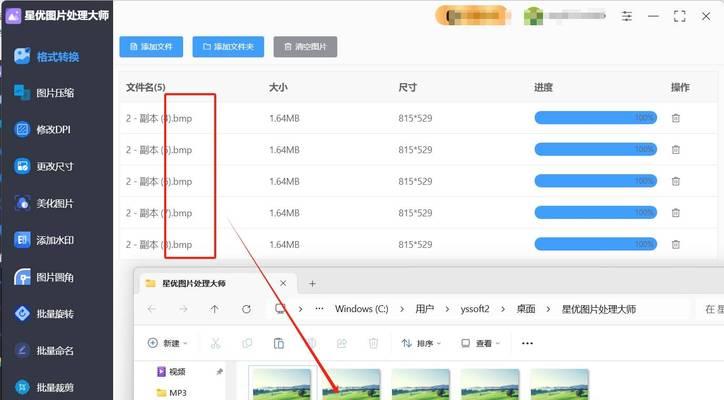Open the see-more ellipsis in Explorer toolbar

point(527,343)
